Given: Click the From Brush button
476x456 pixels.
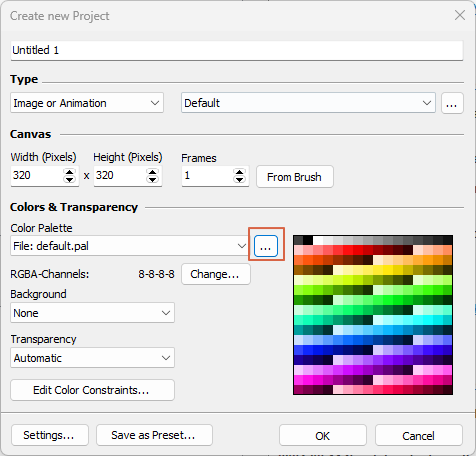Looking at the screenshot, I should pyautogui.click(x=295, y=177).
